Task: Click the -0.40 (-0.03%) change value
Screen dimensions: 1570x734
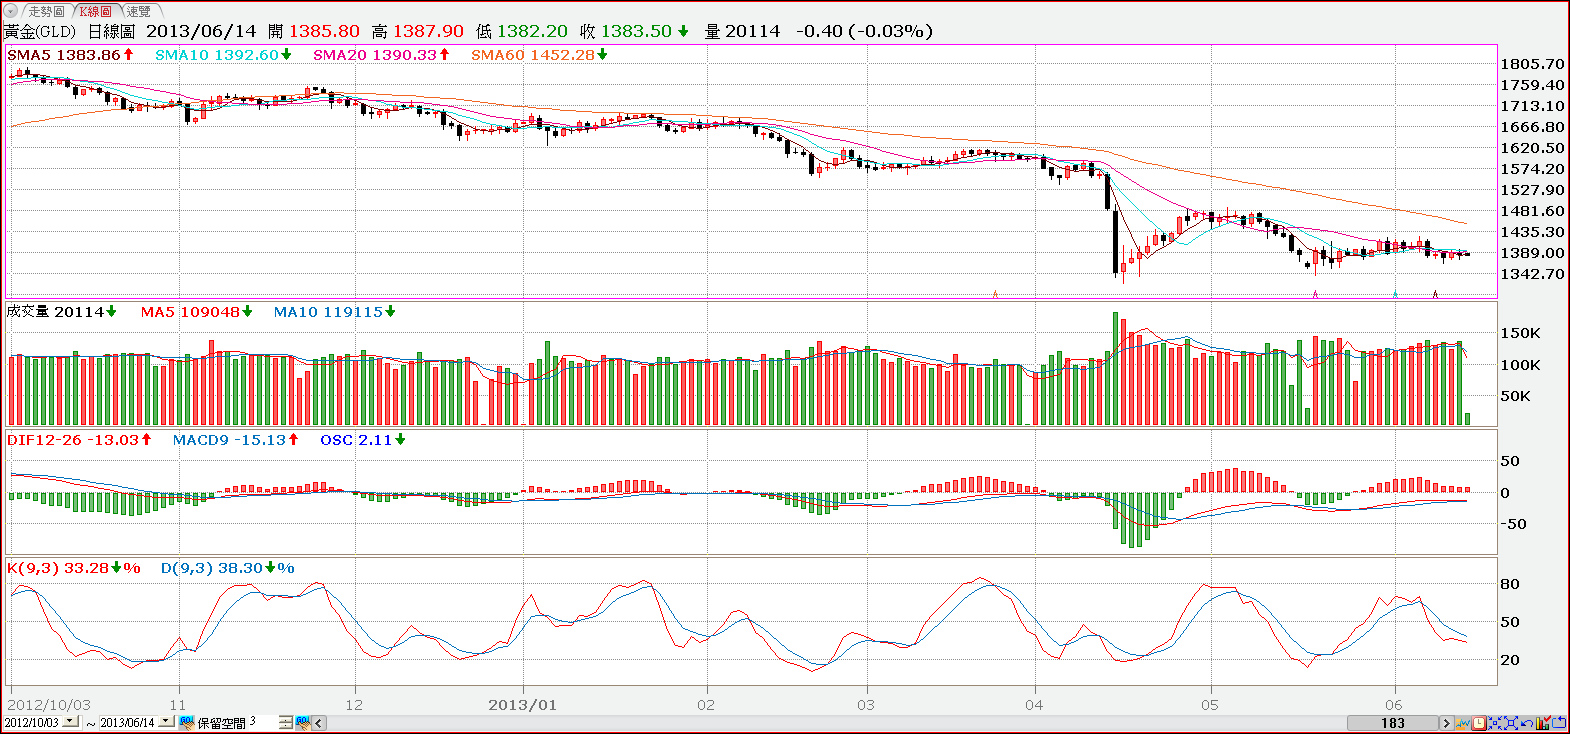Action: (864, 32)
